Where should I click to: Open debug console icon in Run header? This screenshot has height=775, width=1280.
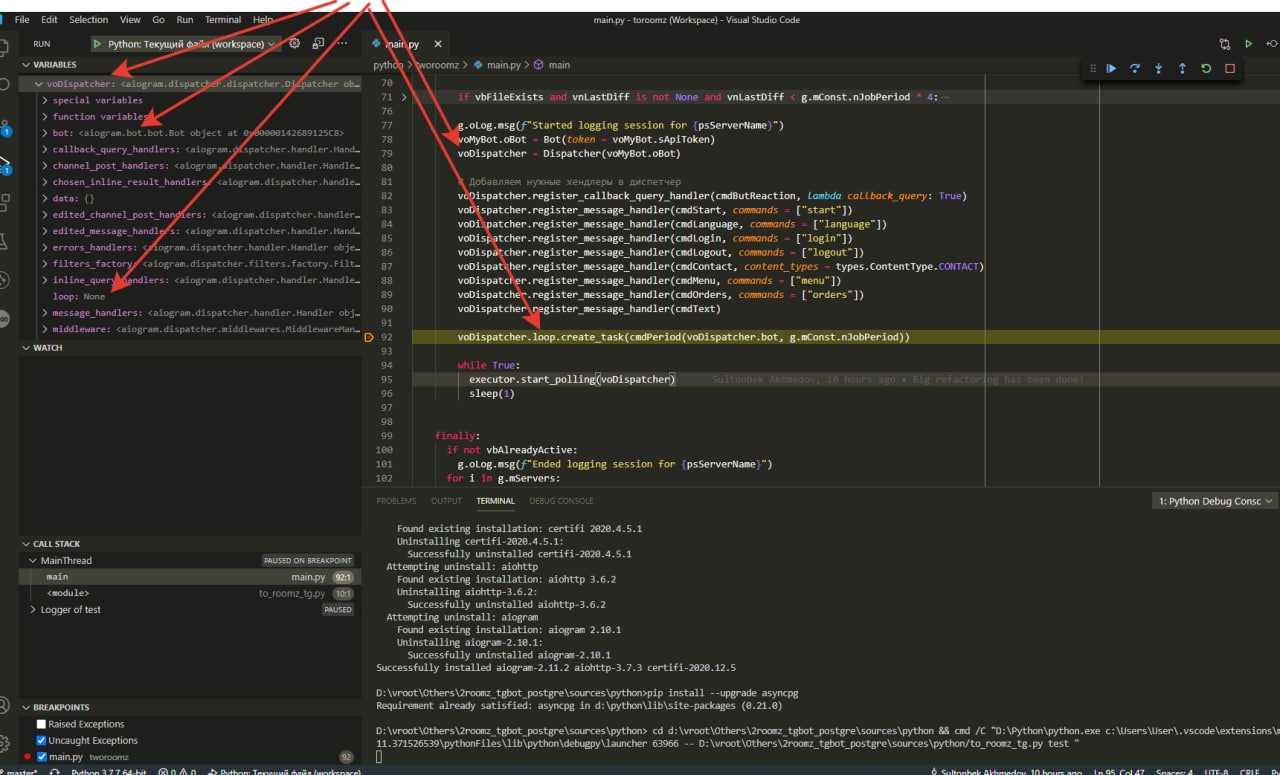[318, 44]
